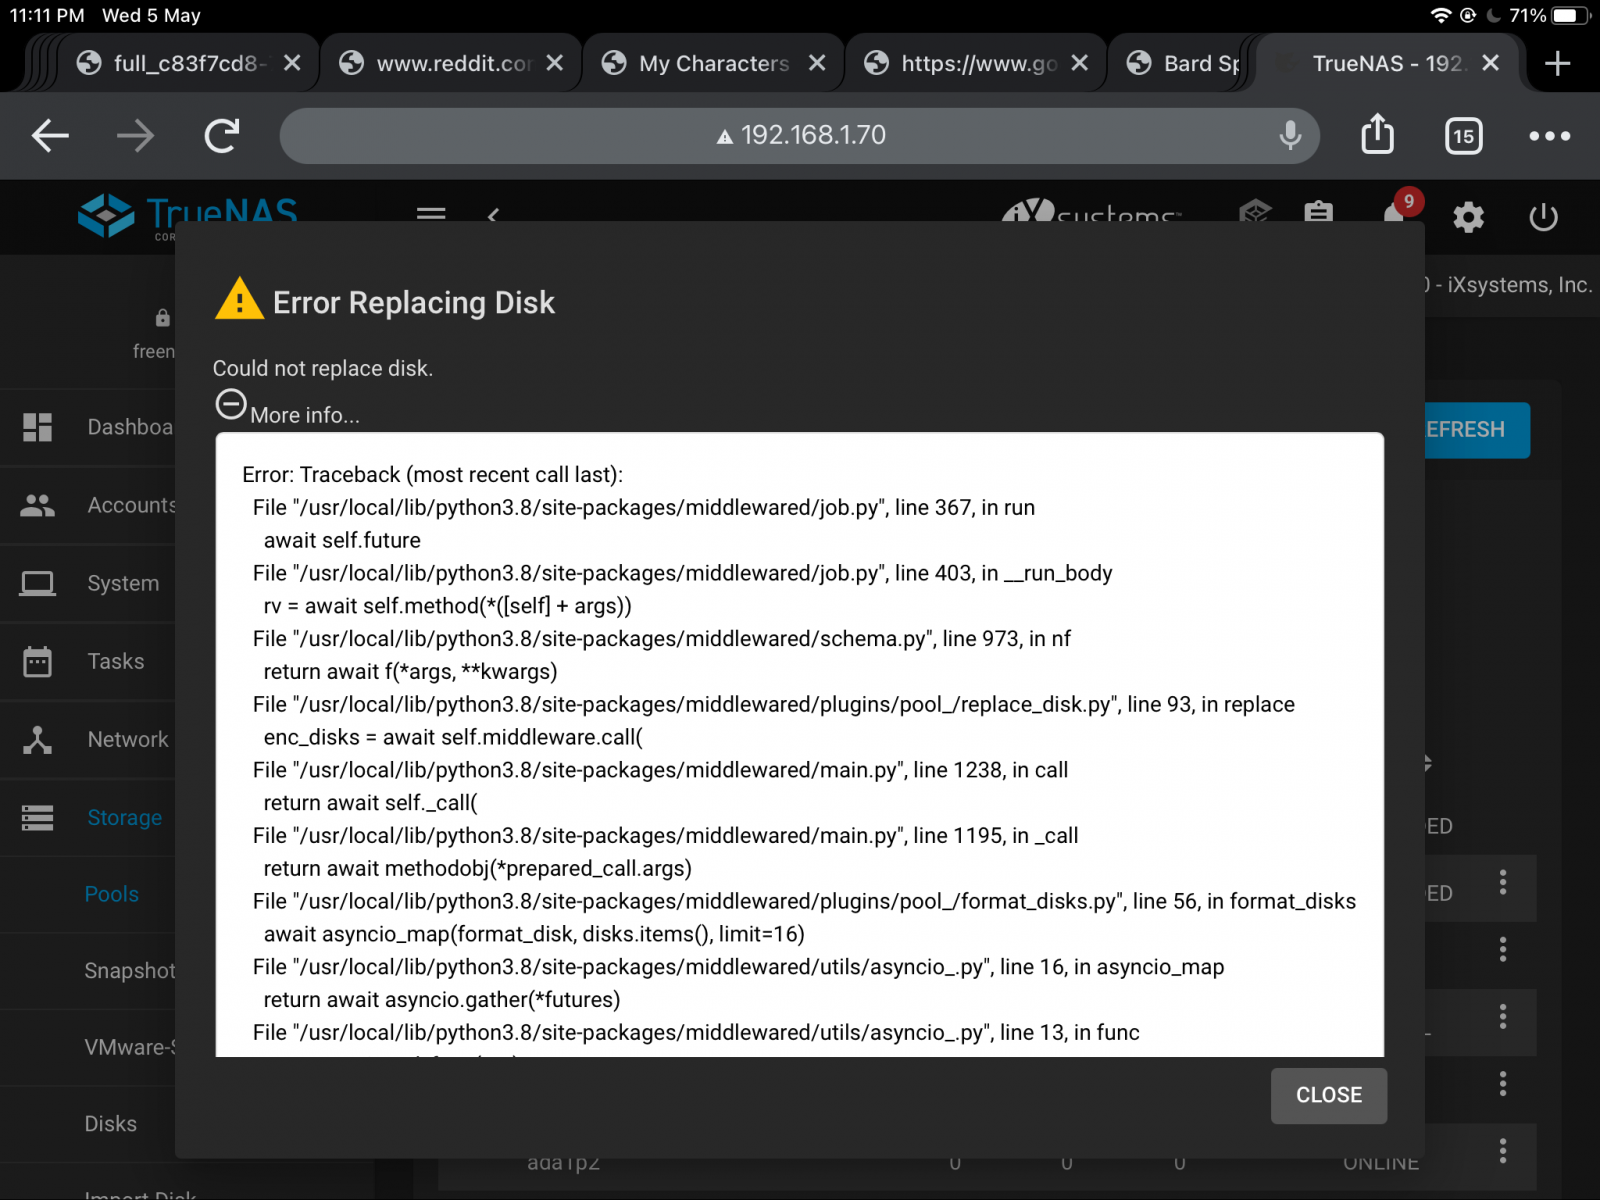Switch to the My Characters tab
Screen dimensions: 1600x1200
pyautogui.click(x=714, y=64)
